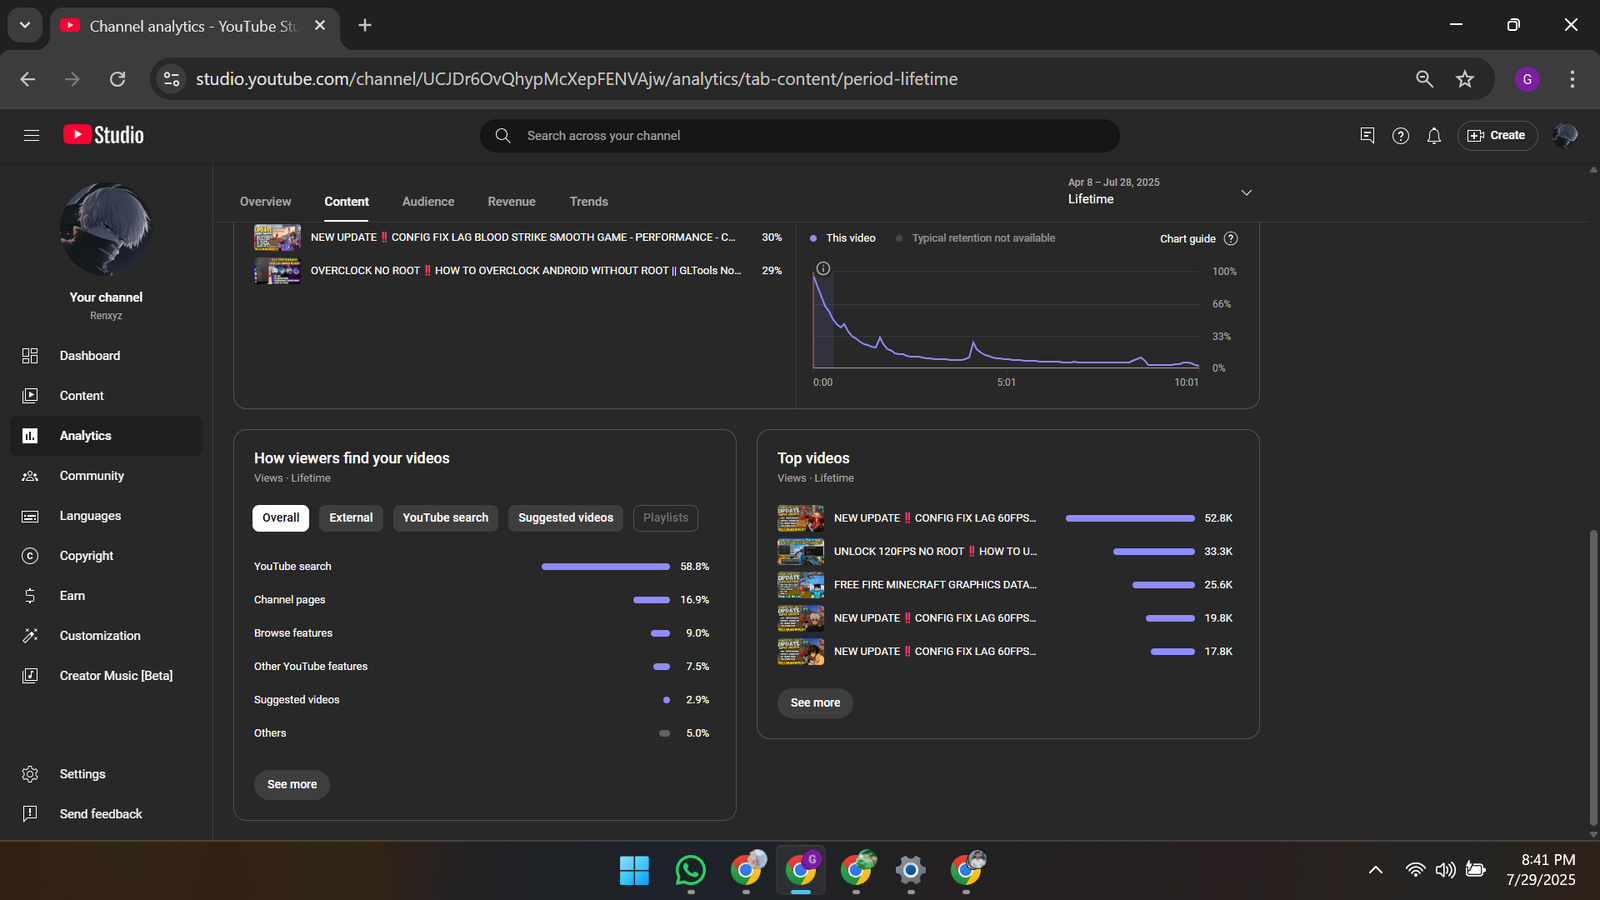The width and height of the screenshot is (1600, 900).
Task: Open the comments panel icon in header
Action: tap(1367, 135)
